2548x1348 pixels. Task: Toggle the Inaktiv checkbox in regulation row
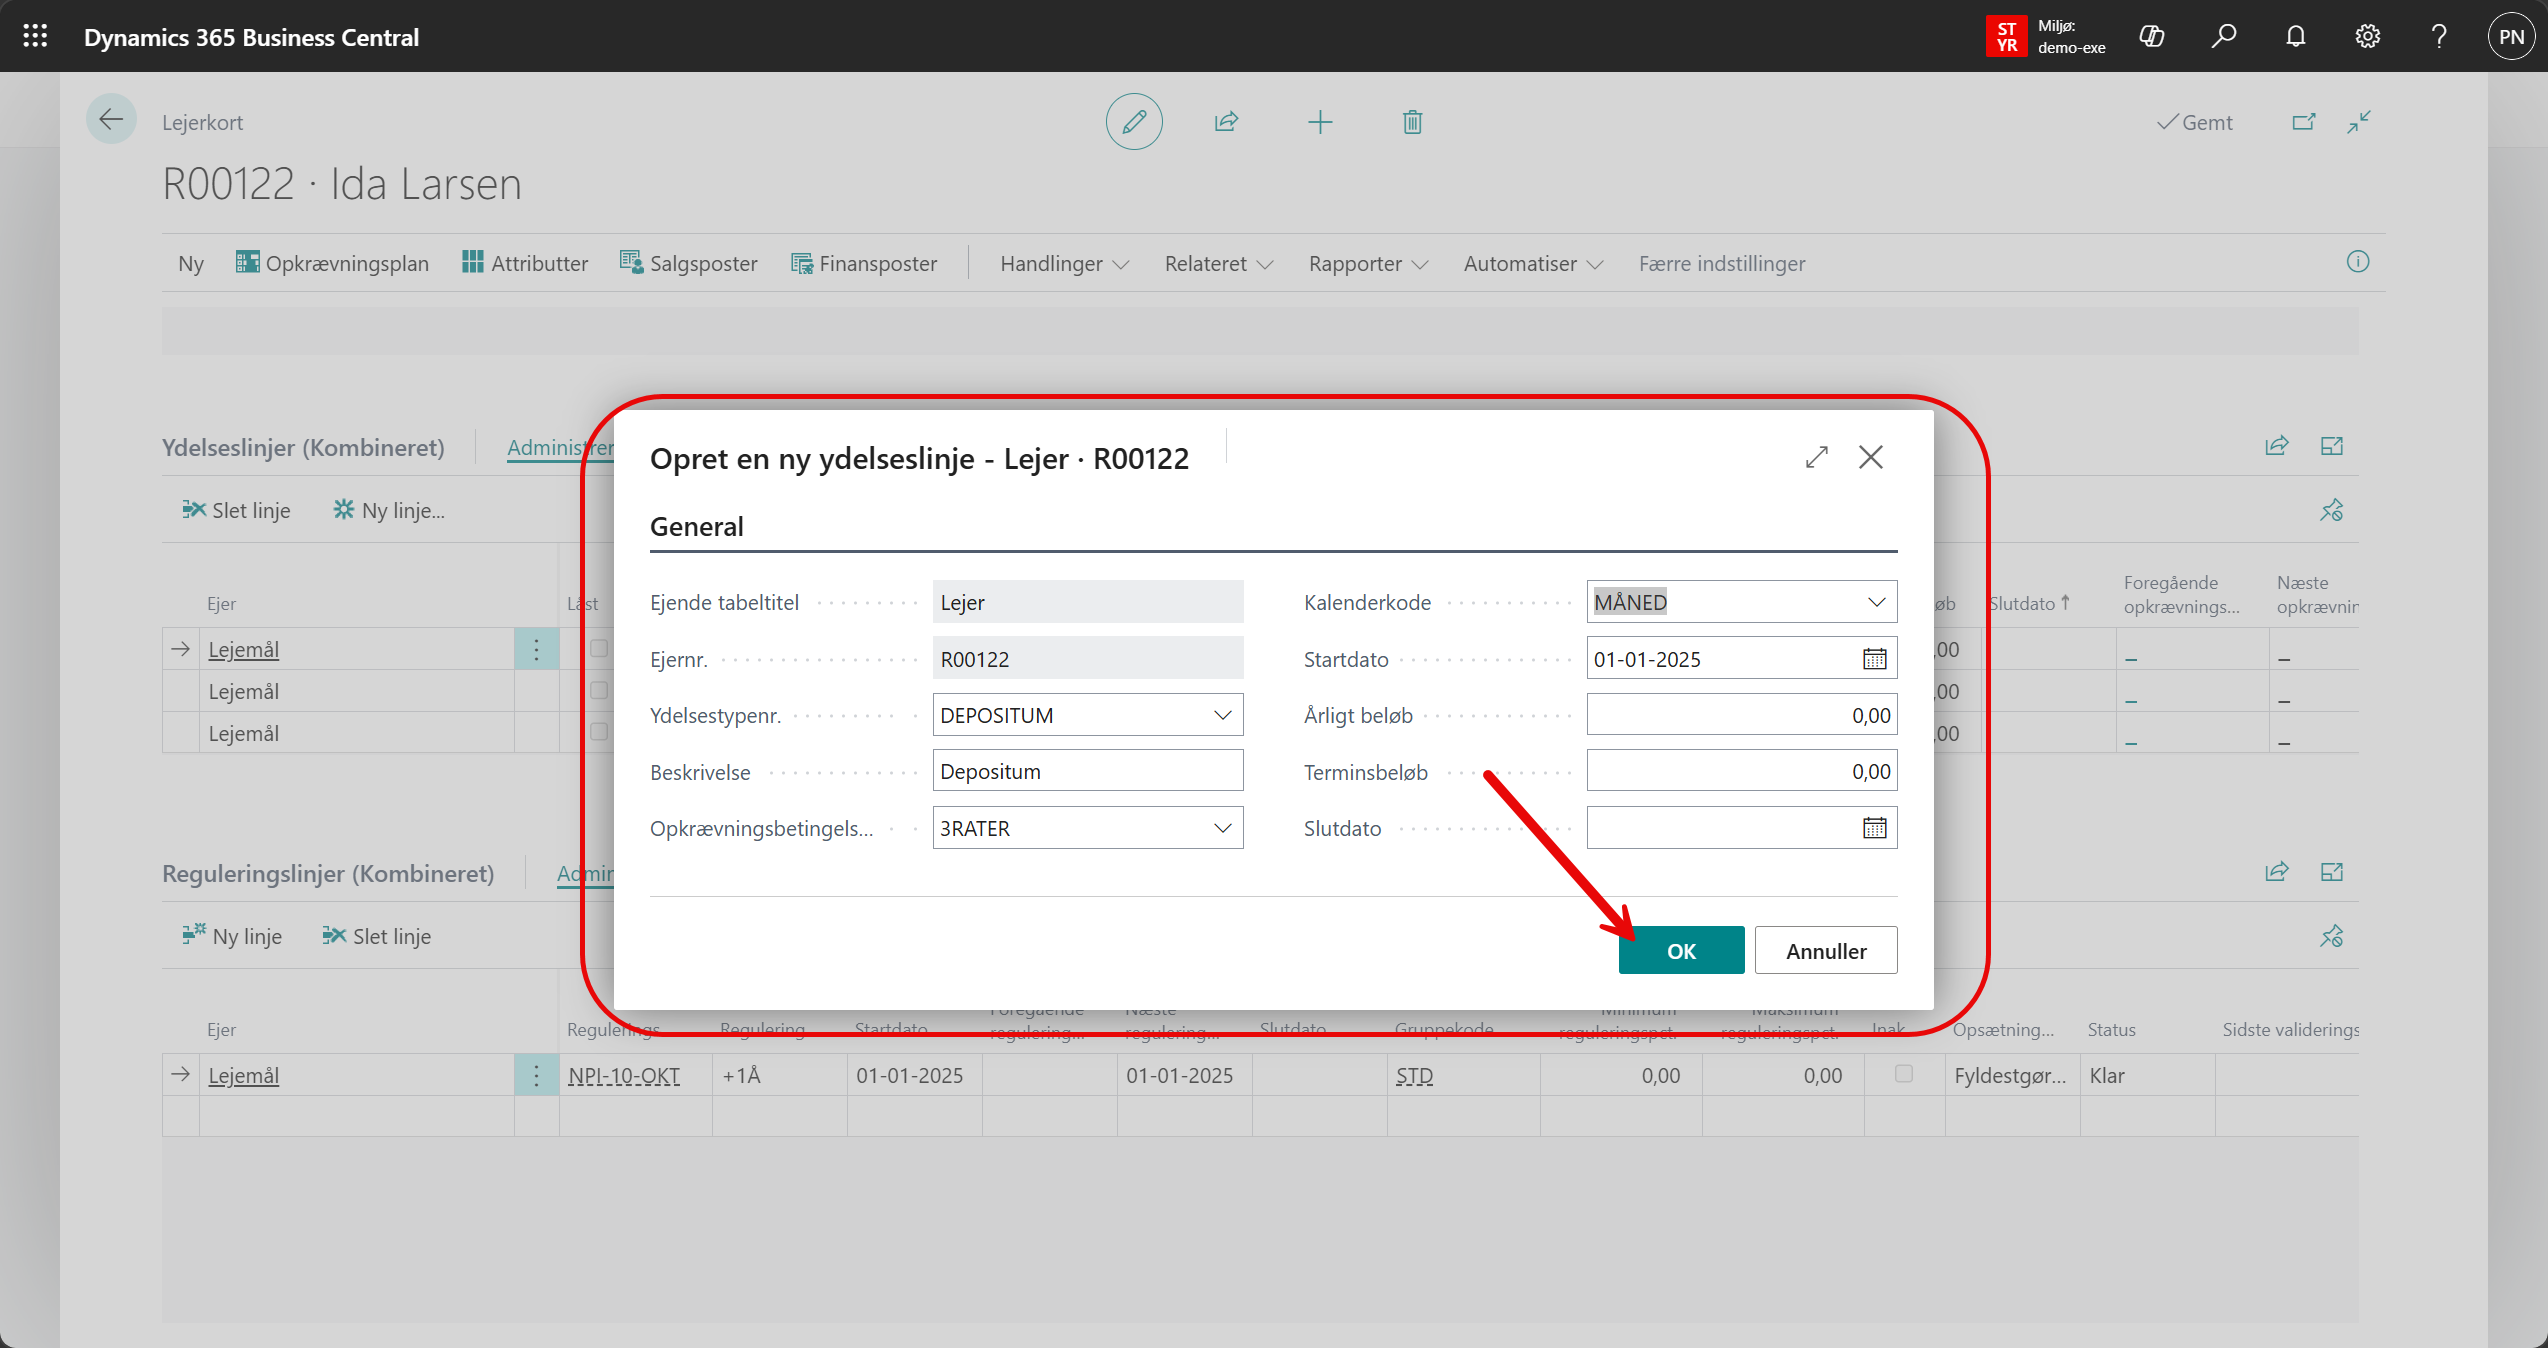pyautogui.click(x=1903, y=1074)
